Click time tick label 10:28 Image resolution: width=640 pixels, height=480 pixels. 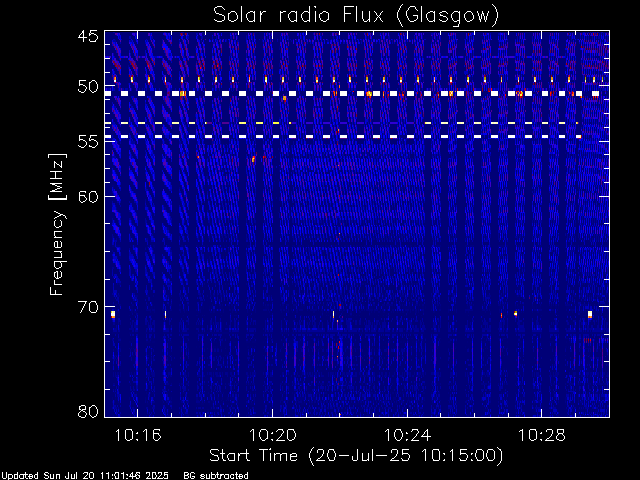[x=542, y=435]
